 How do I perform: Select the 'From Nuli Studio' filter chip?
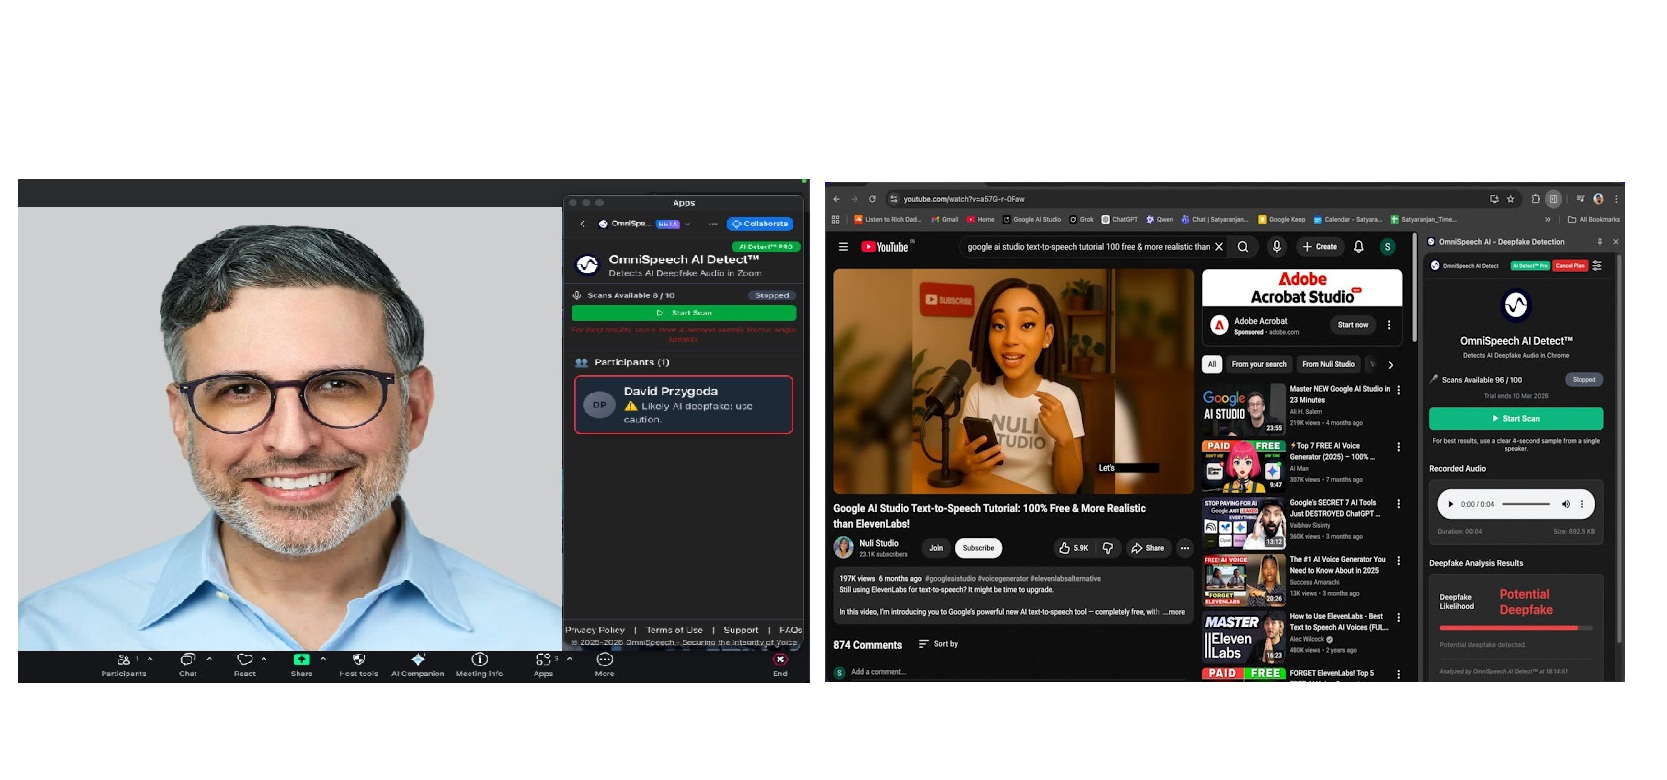pos(1328,364)
